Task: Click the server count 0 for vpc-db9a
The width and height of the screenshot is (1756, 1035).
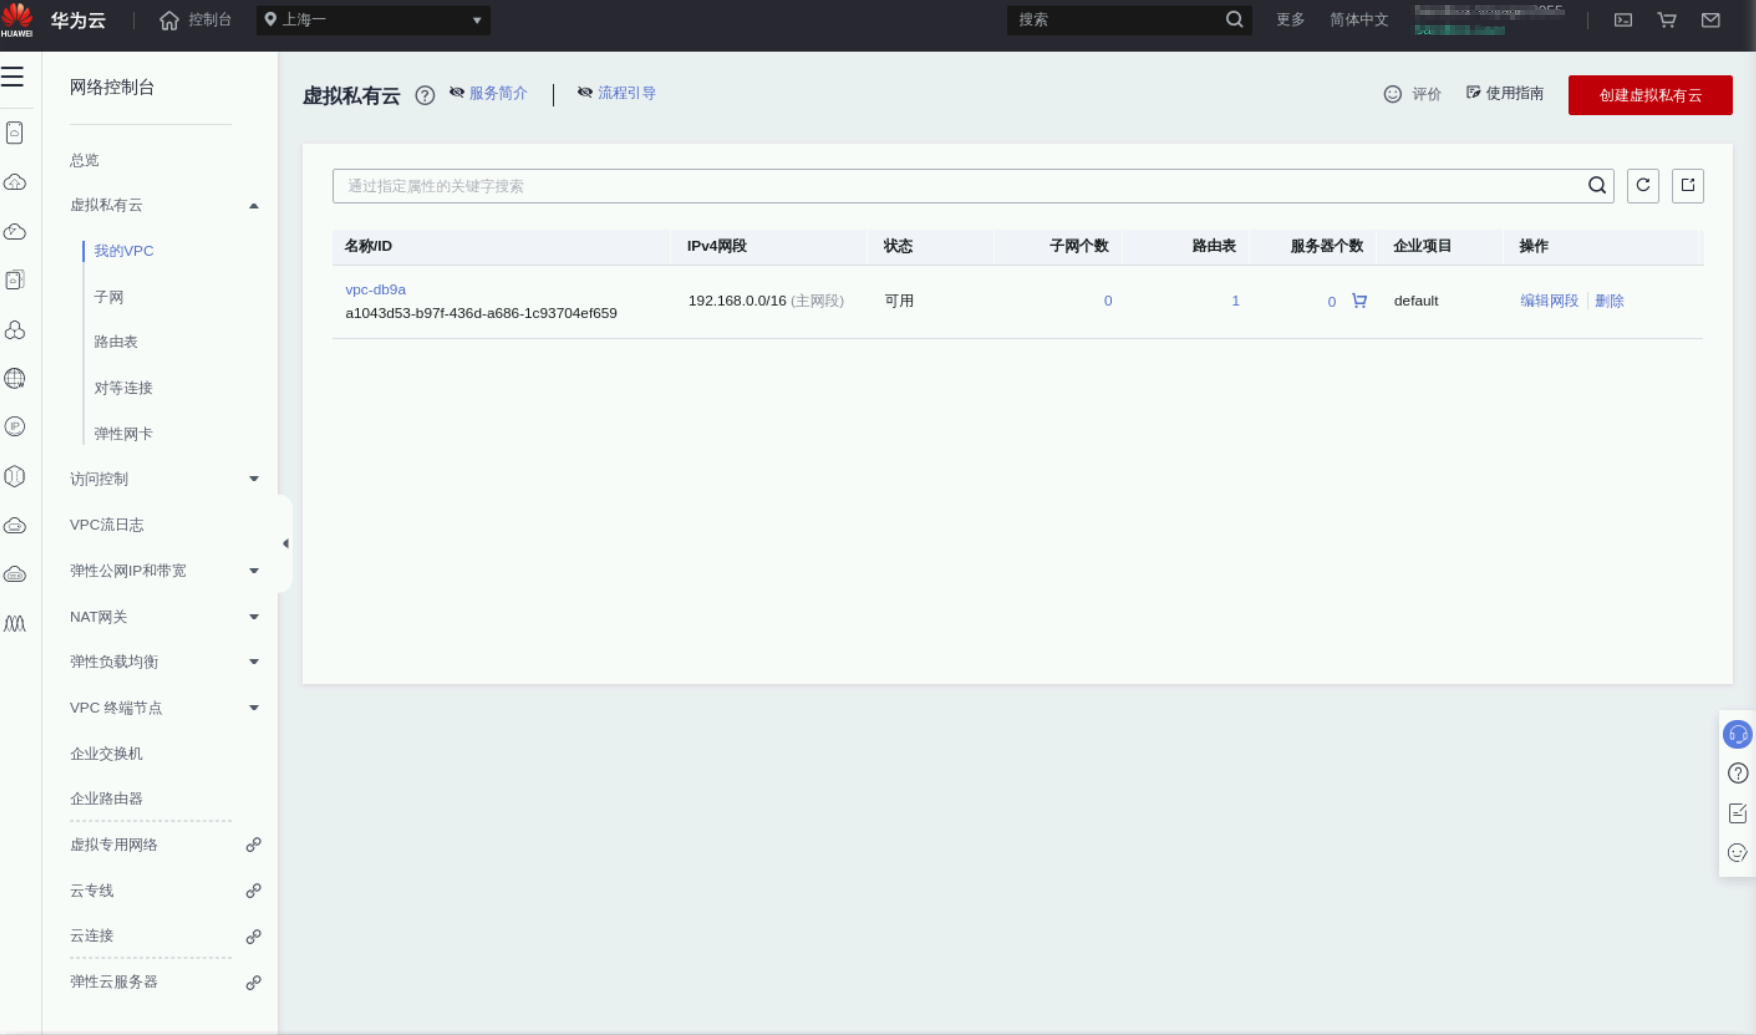Action: (x=1332, y=302)
